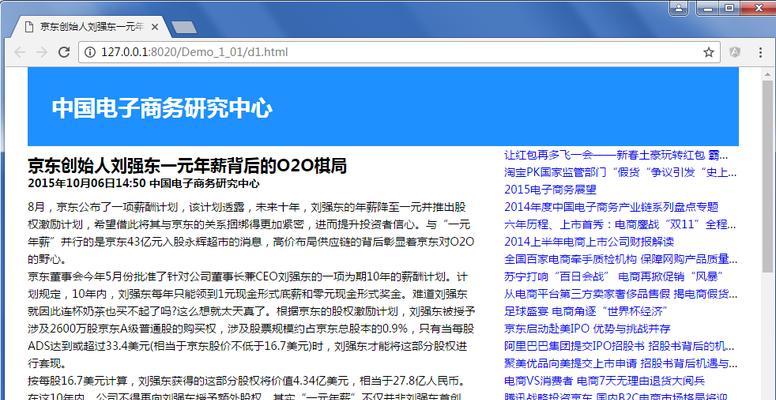Open link 苏宁打响“百日会战”
This screenshot has height=400, width=776.
pos(614,276)
